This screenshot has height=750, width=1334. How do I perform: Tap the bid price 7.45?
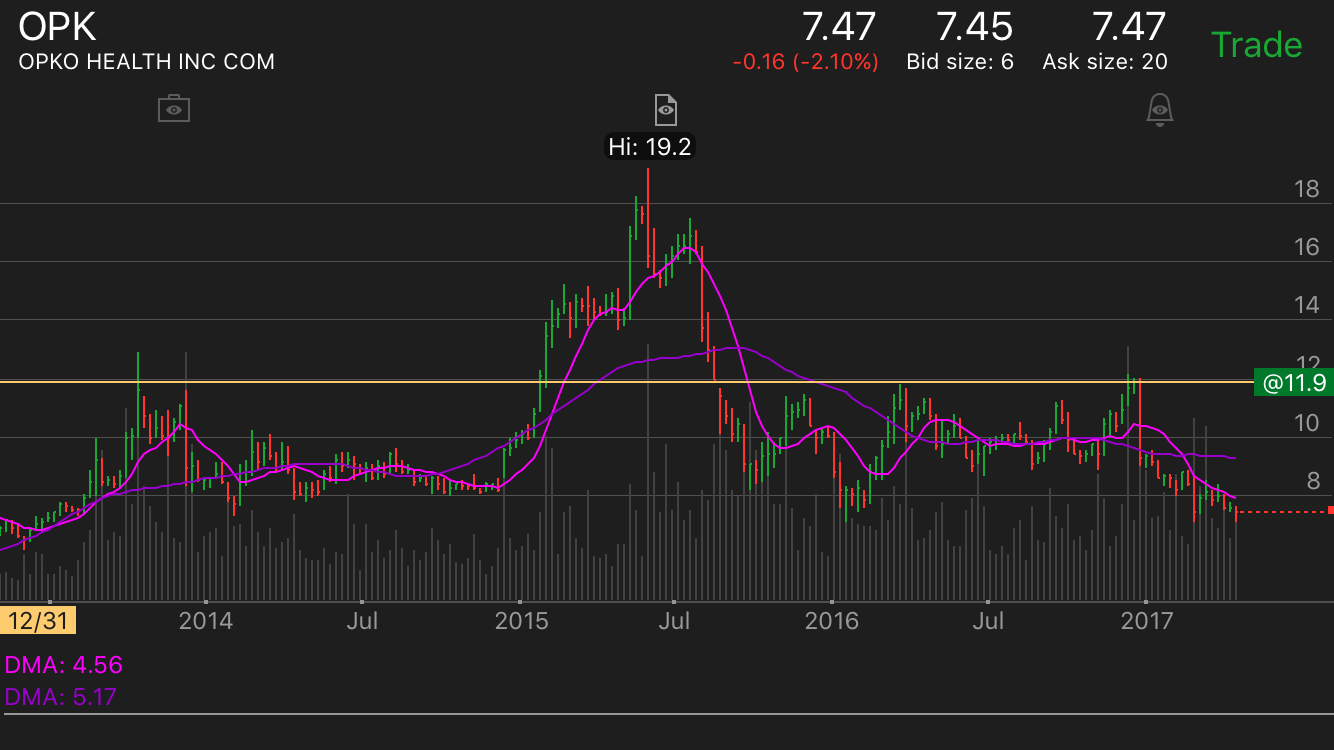[973, 27]
